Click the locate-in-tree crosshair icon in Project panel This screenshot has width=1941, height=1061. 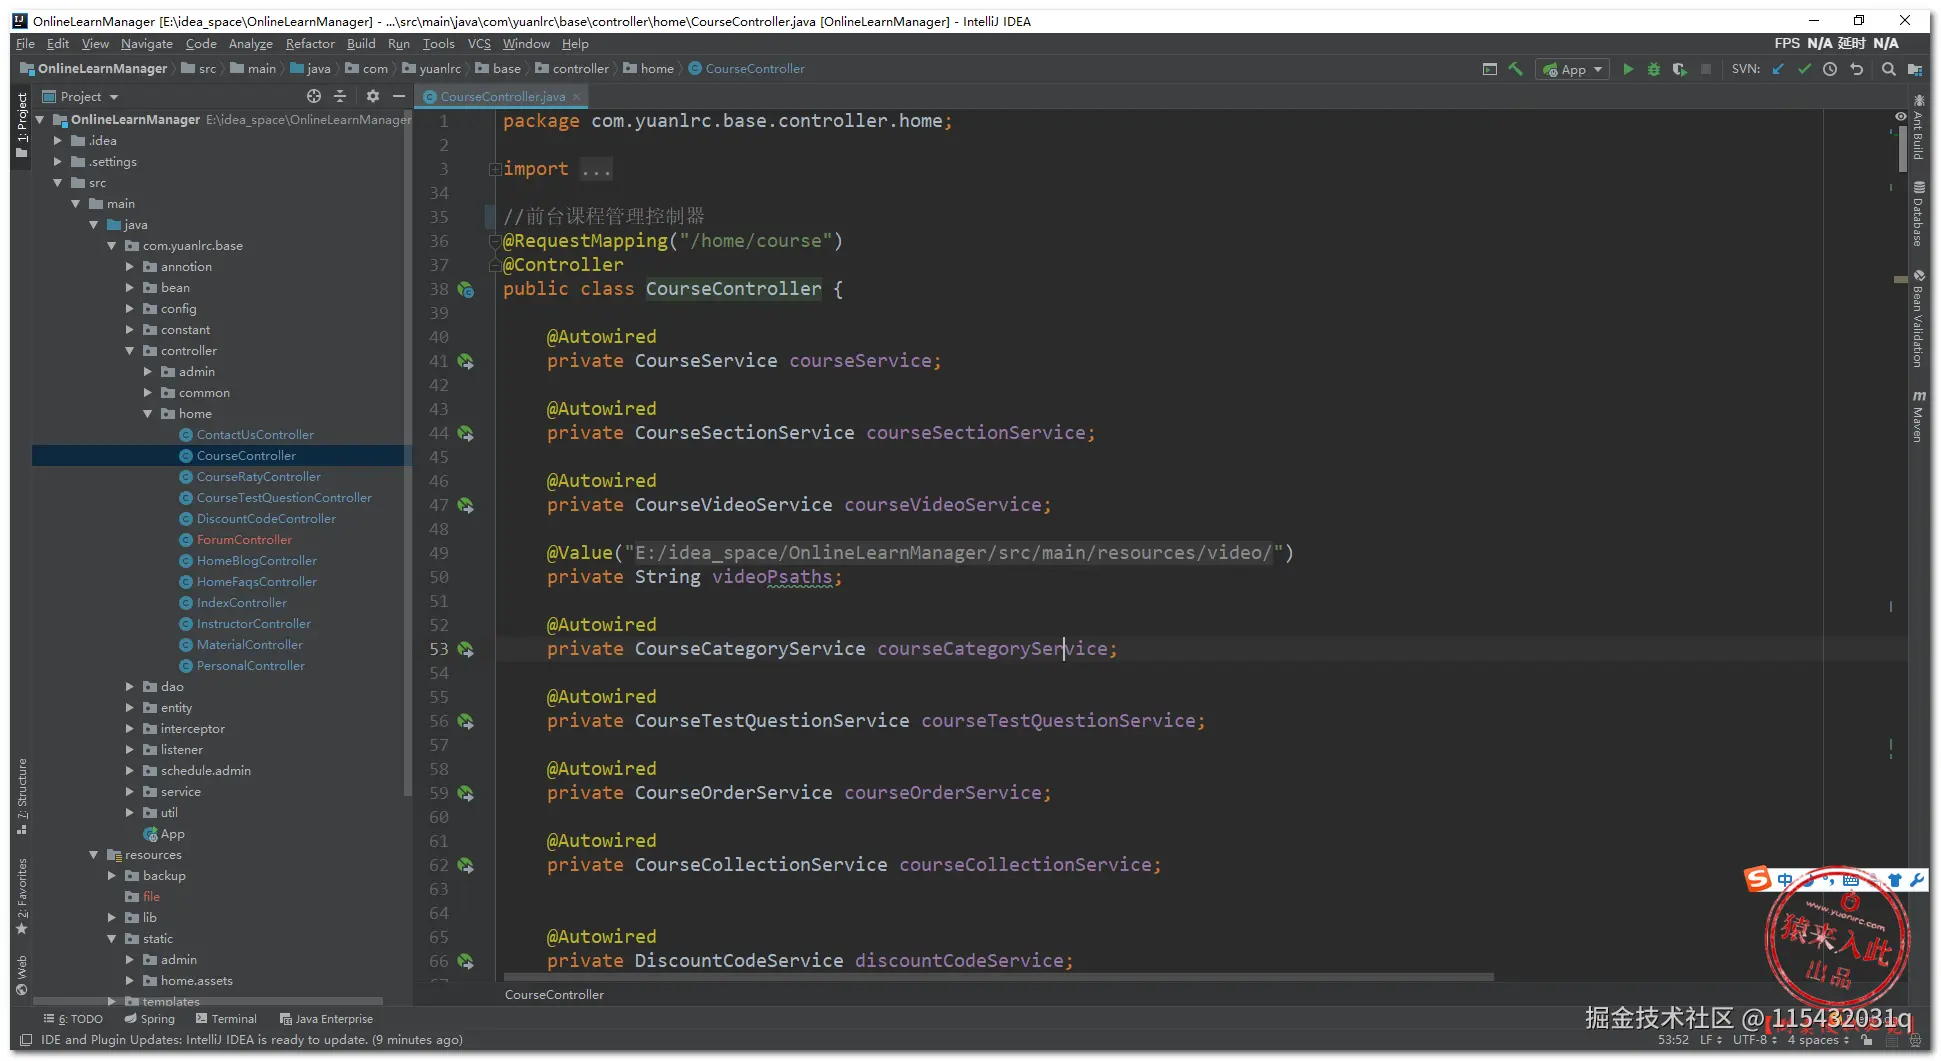point(314,96)
